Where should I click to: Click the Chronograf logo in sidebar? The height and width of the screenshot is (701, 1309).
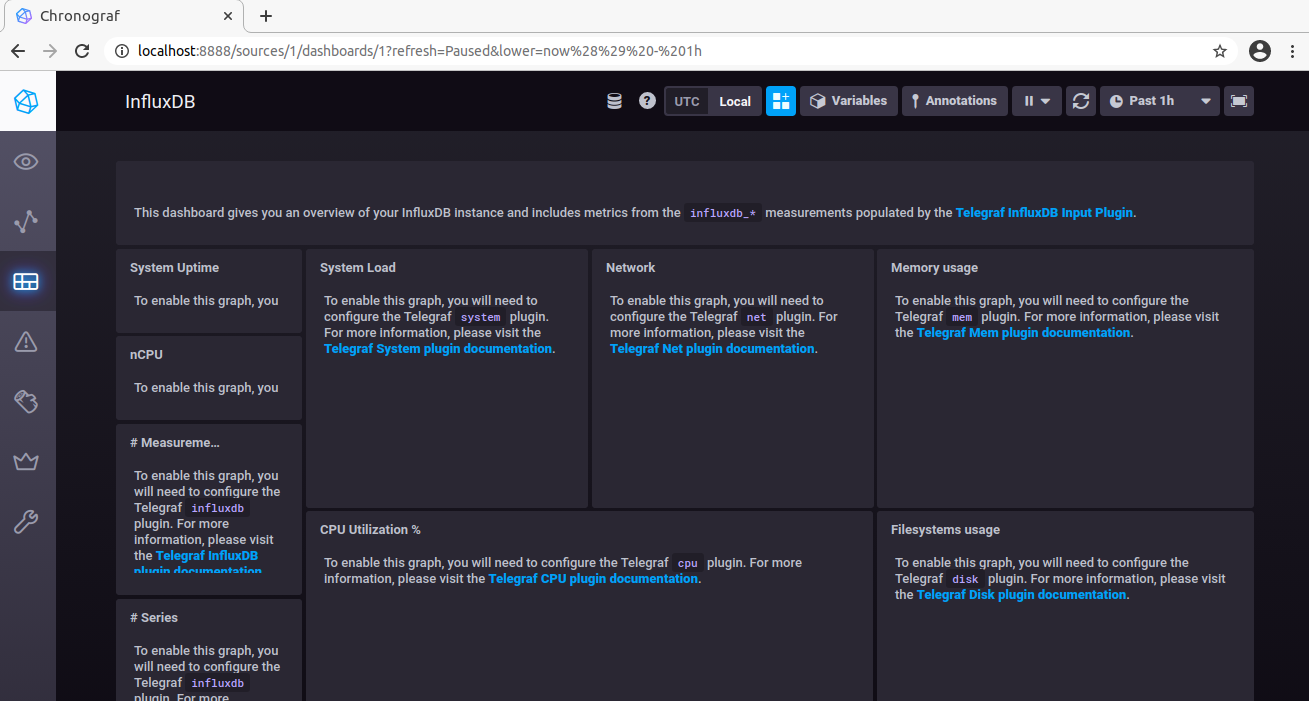pyautogui.click(x=27, y=101)
